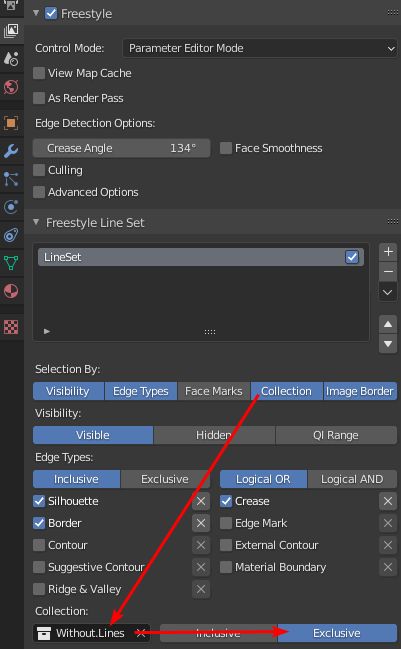Open the Physics properties tab icon
Screen dimensions: 401x649
[x=11, y=207]
